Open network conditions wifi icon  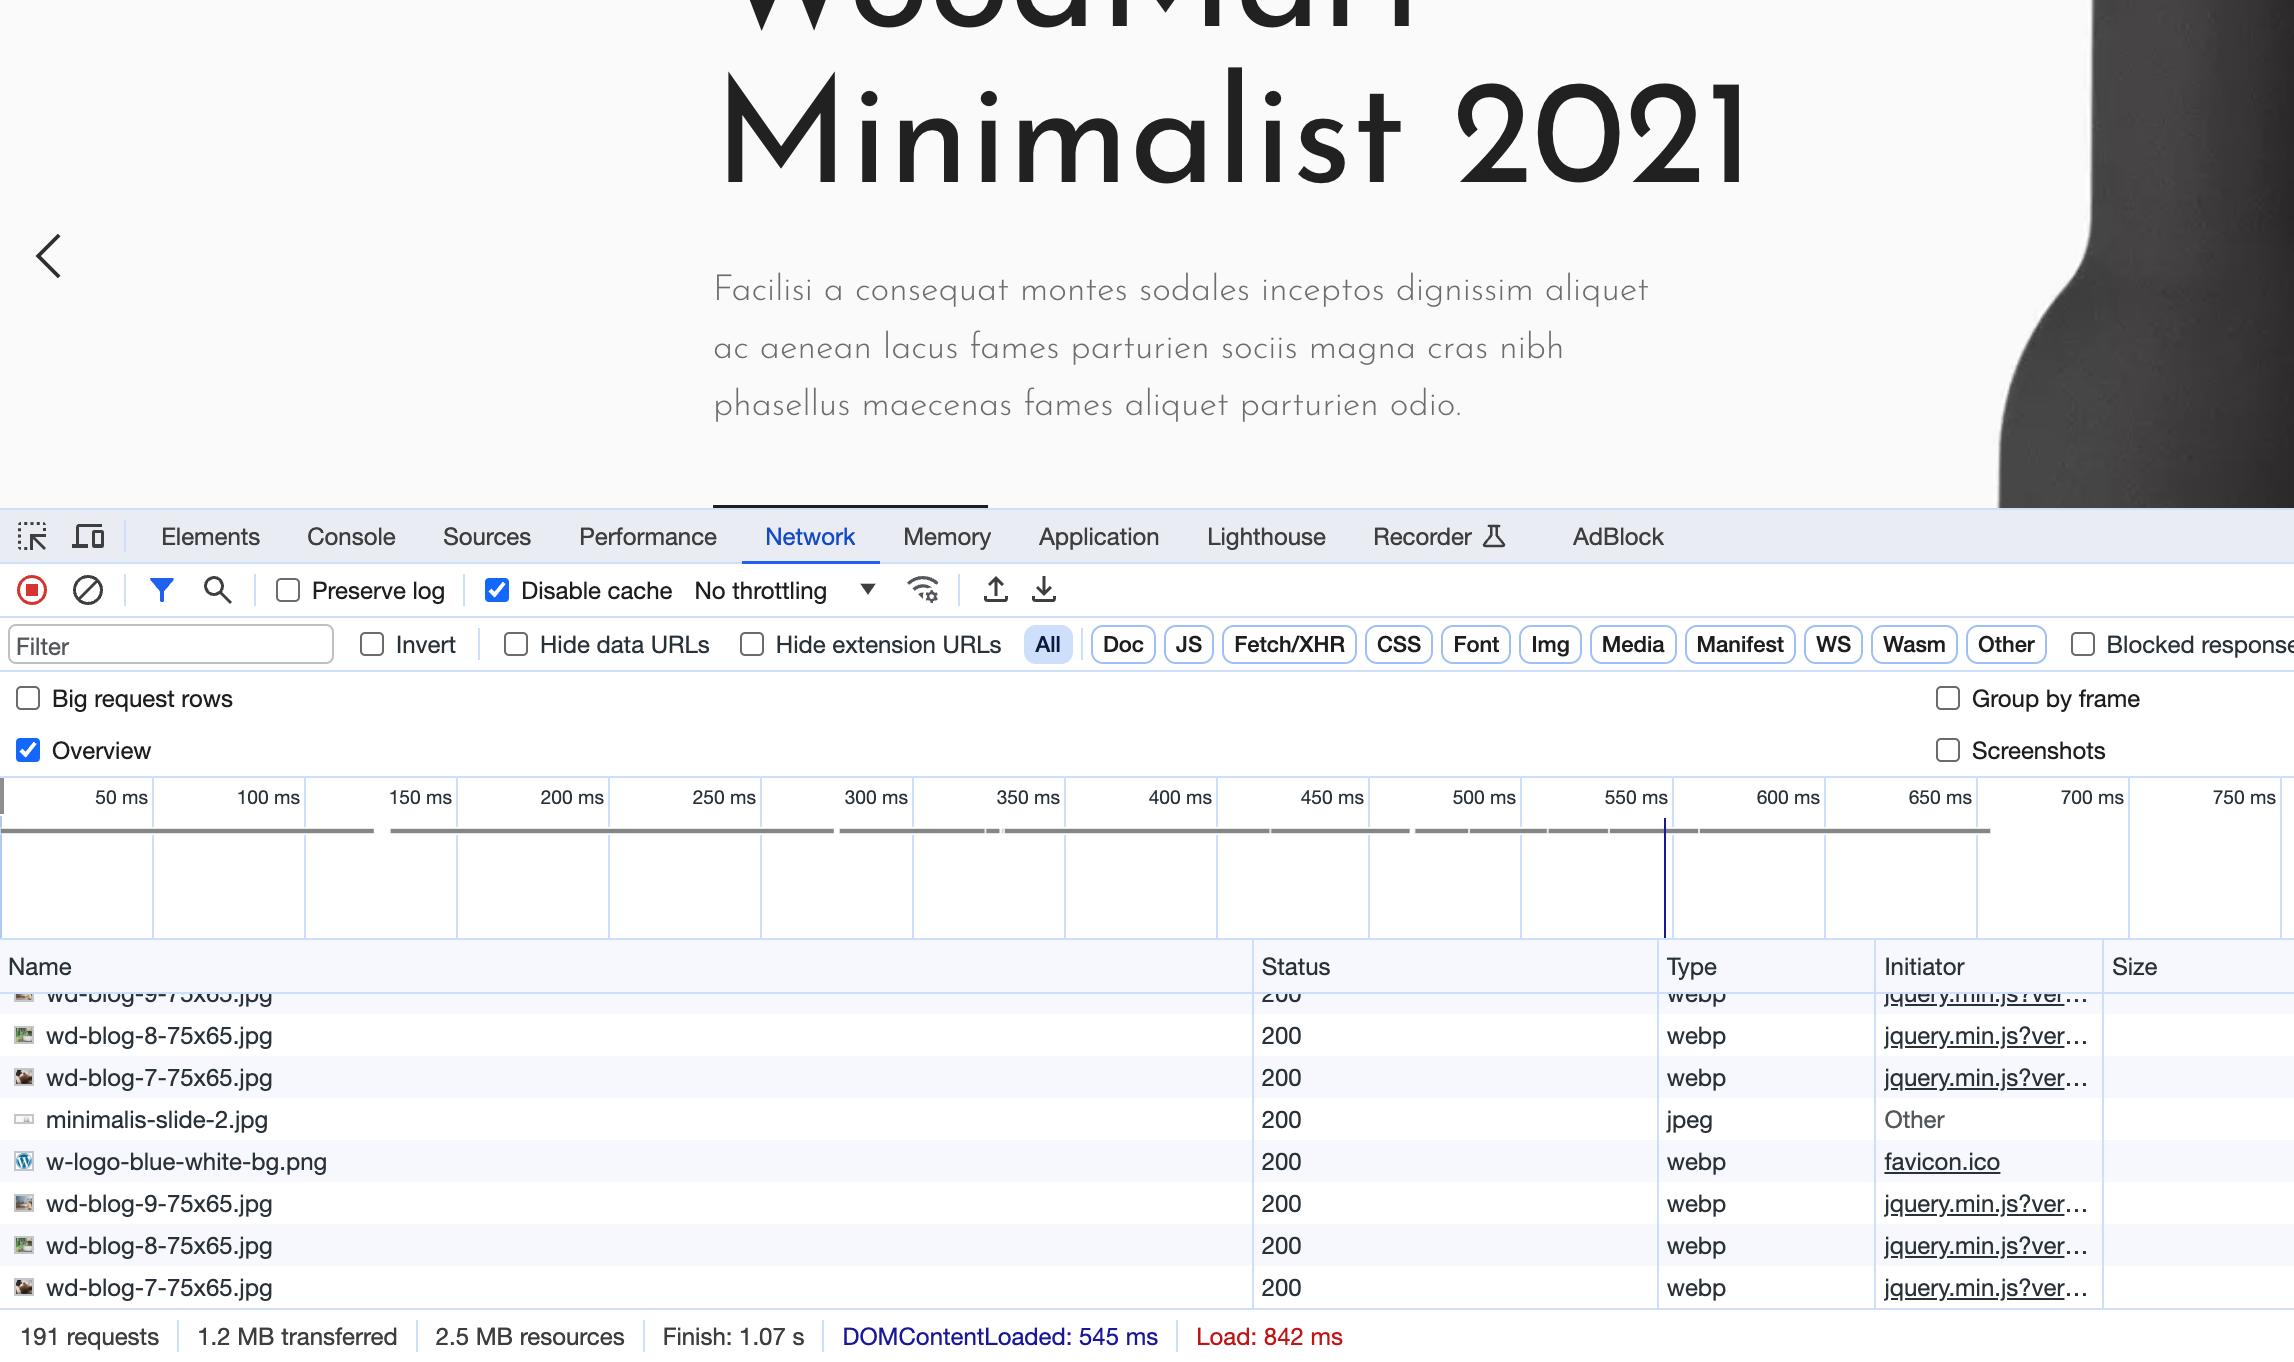point(923,590)
